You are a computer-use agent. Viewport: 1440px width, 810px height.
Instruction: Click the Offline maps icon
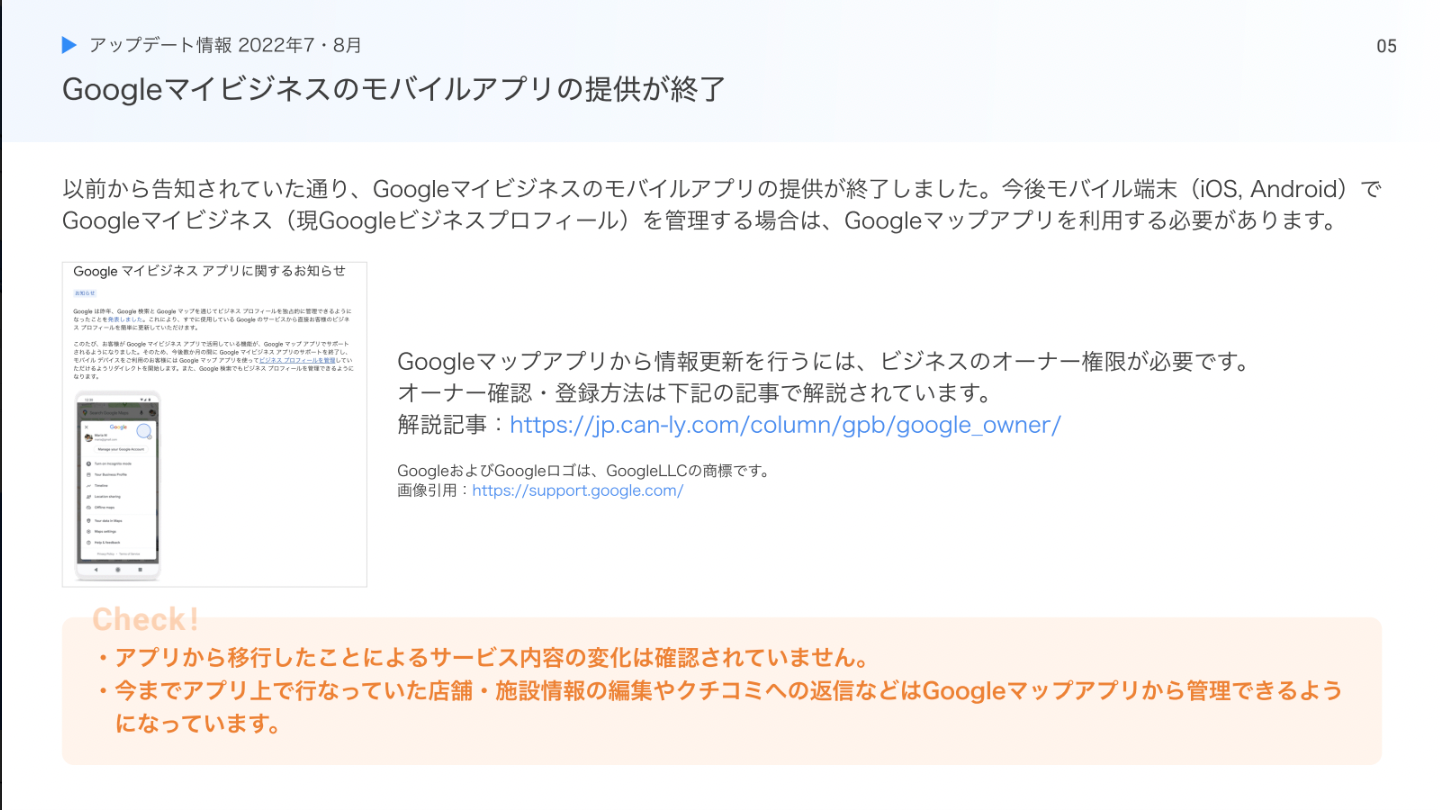pyautogui.click(x=89, y=508)
